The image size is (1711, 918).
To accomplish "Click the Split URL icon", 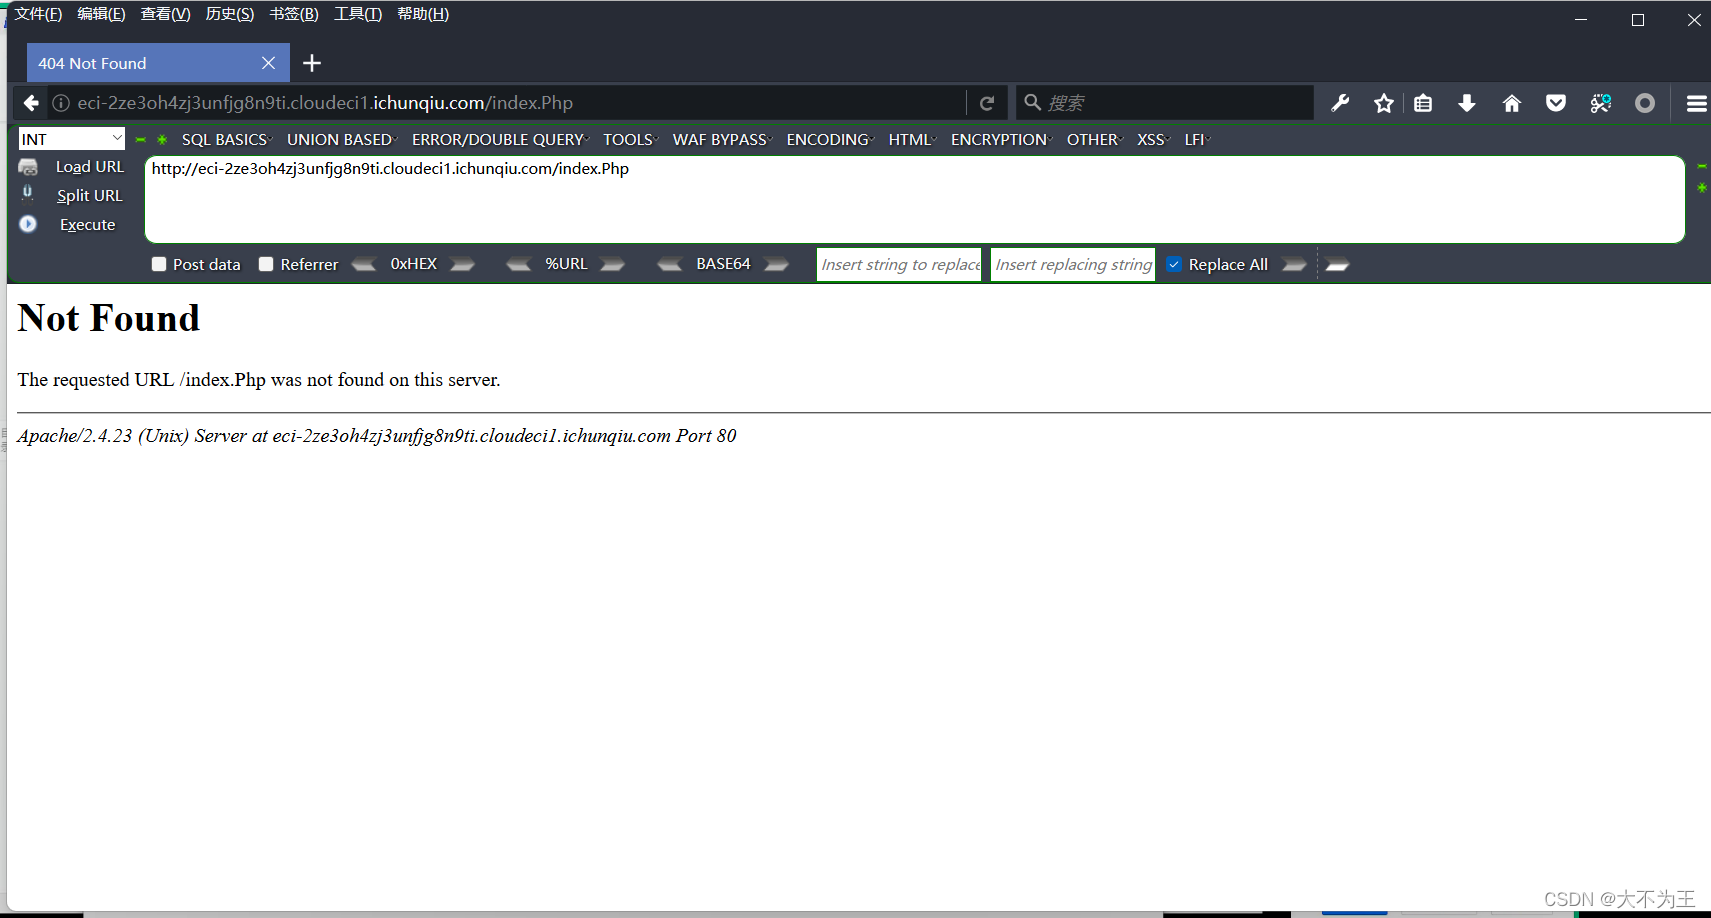I will pyautogui.click(x=28, y=193).
